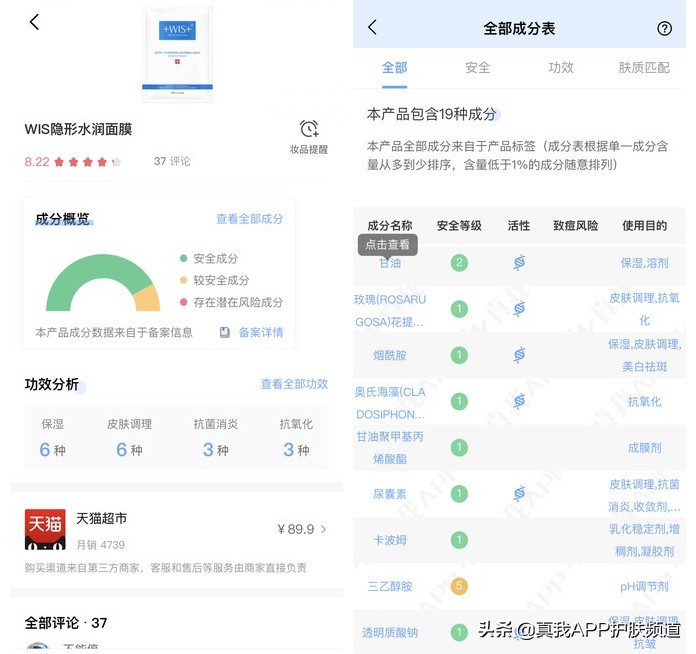Image resolution: width=696 pixels, height=654 pixels.
Task: Tap the 保湿,溶剂 purpose text
Action: pyautogui.click(x=644, y=263)
